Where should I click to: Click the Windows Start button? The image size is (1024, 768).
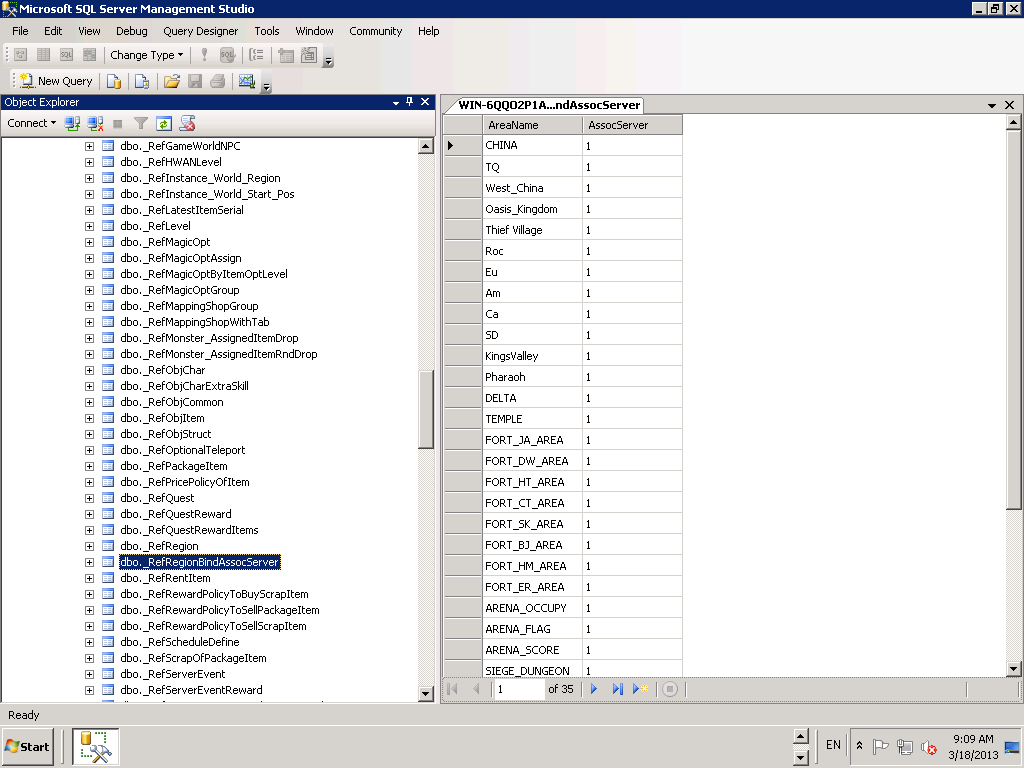point(27,746)
